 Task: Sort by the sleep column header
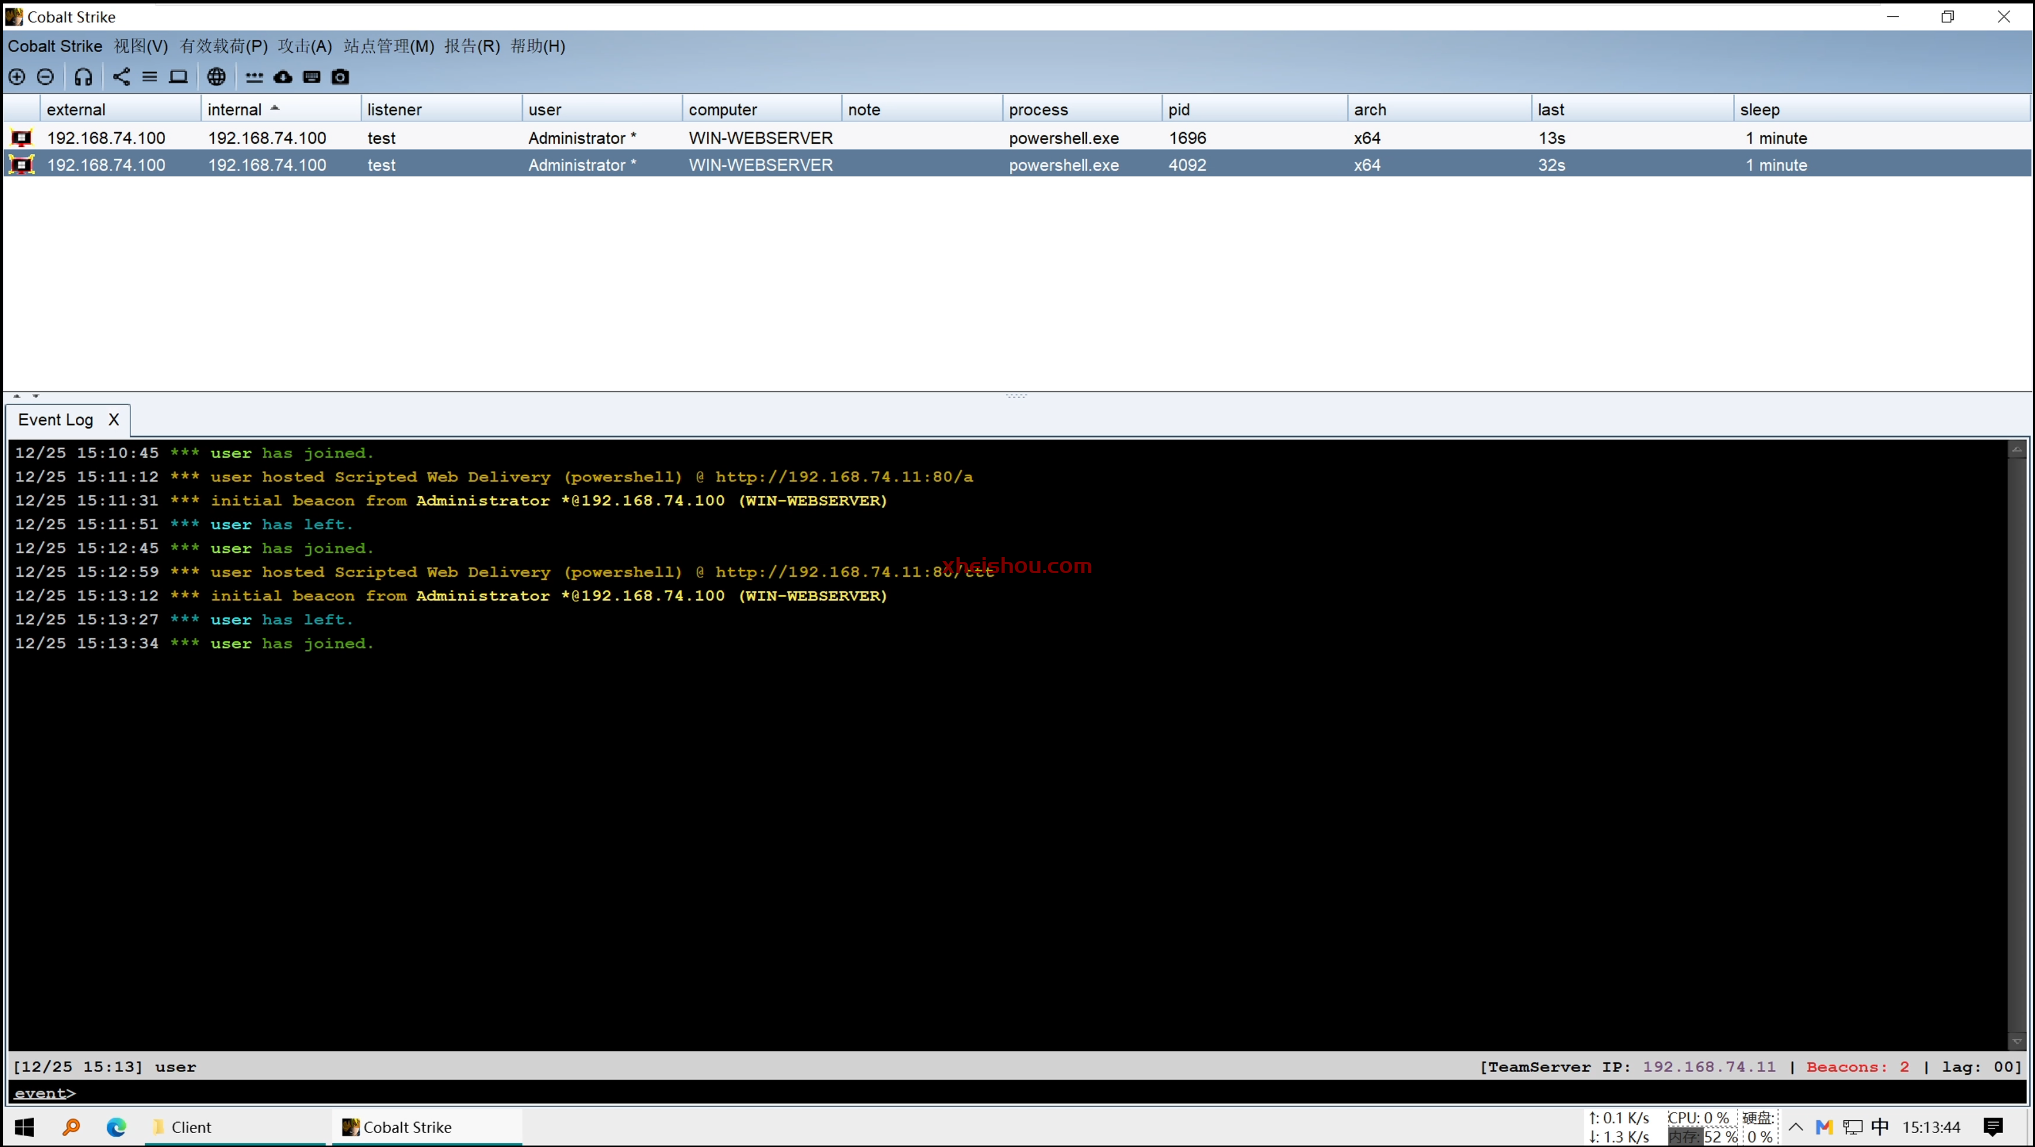1882,110
